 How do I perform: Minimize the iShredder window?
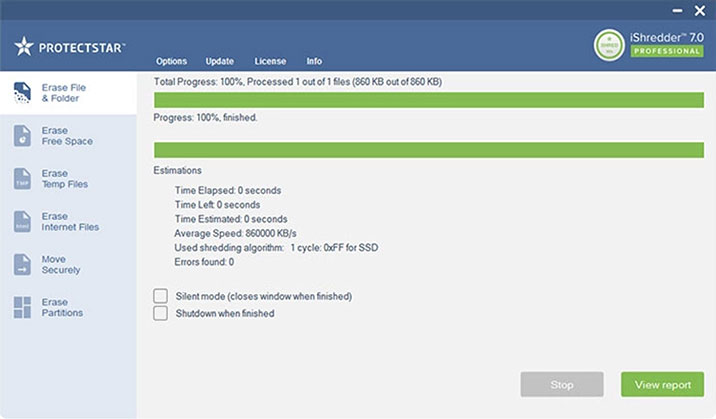tap(677, 10)
